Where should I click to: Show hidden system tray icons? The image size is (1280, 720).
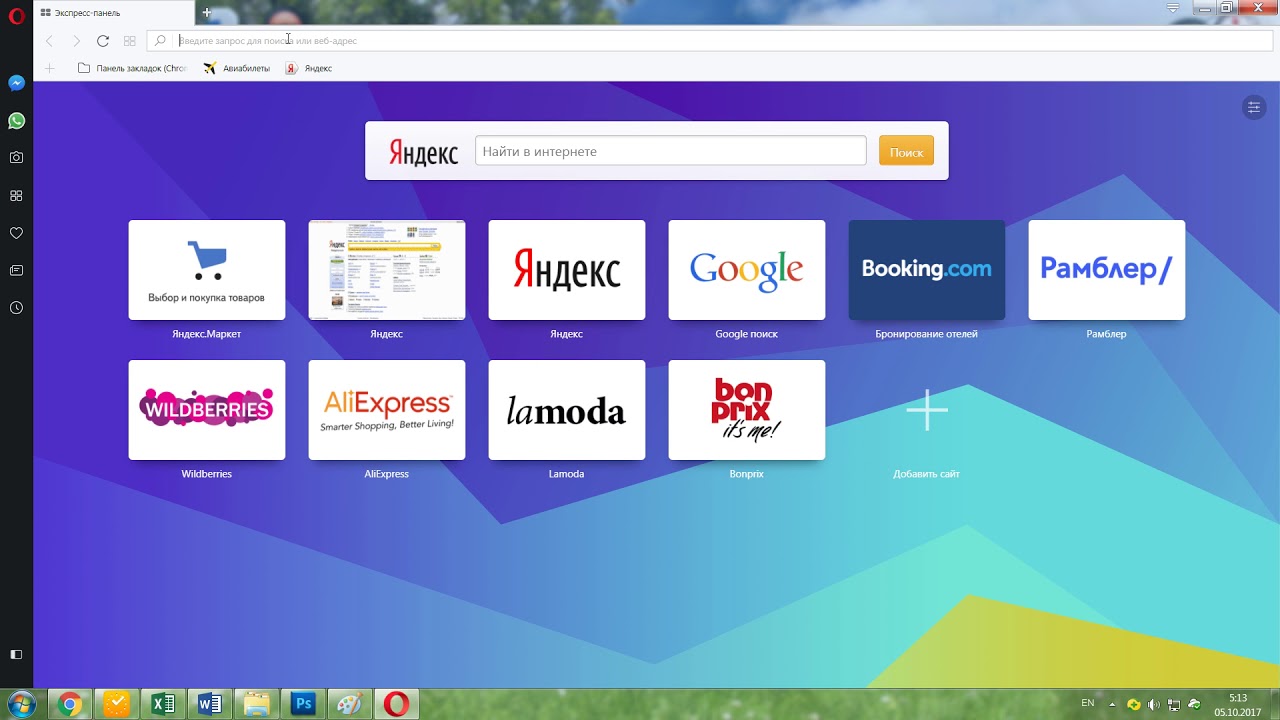(x=1112, y=704)
